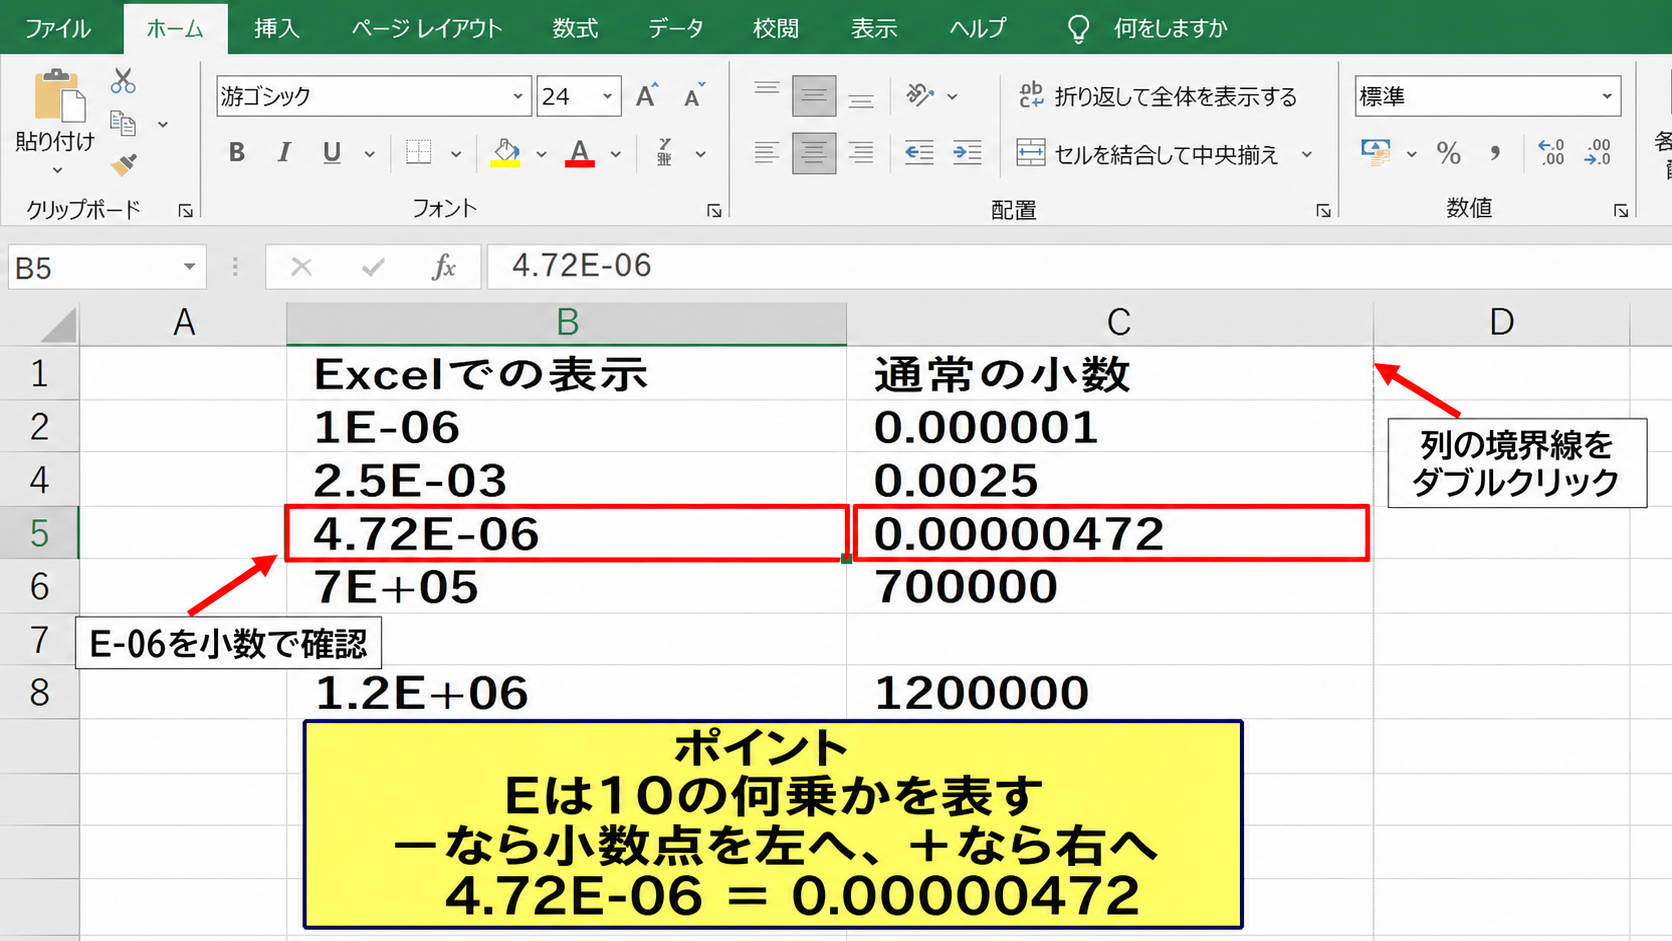Align text to top
This screenshot has width=1672, height=941.
[767, 96]
